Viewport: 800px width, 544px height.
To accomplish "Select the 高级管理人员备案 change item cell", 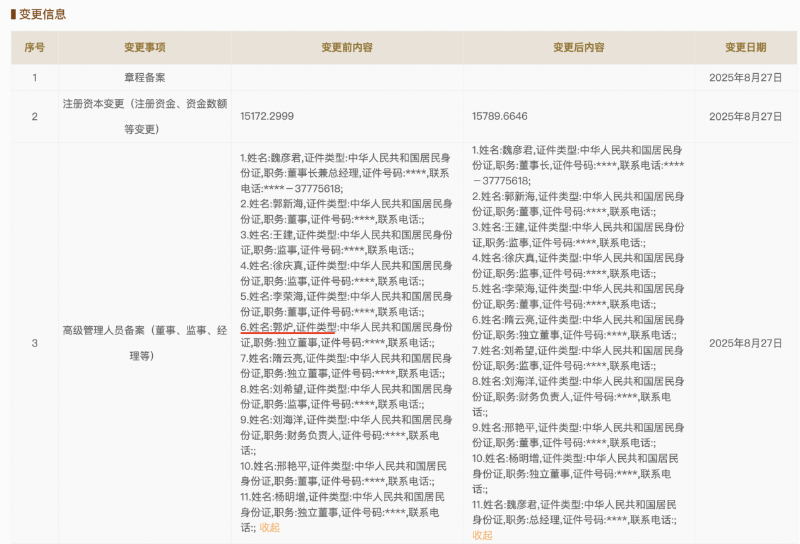I will (x=145, y=343).
